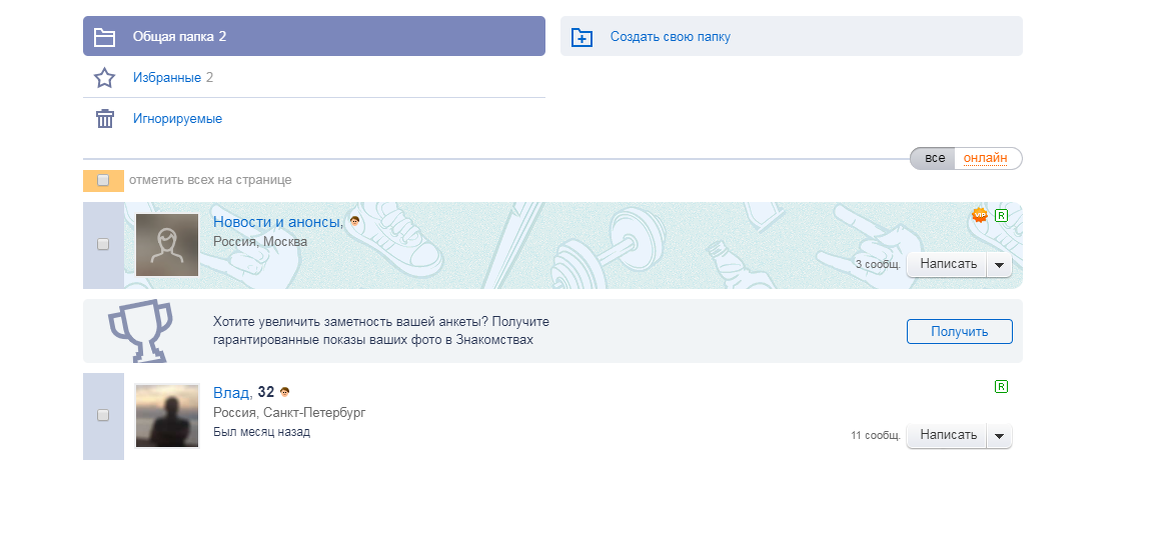This screenshot has height=554, width=1169.
Task: Click the trophy icon in the promo banner
Action: (141, 330)
